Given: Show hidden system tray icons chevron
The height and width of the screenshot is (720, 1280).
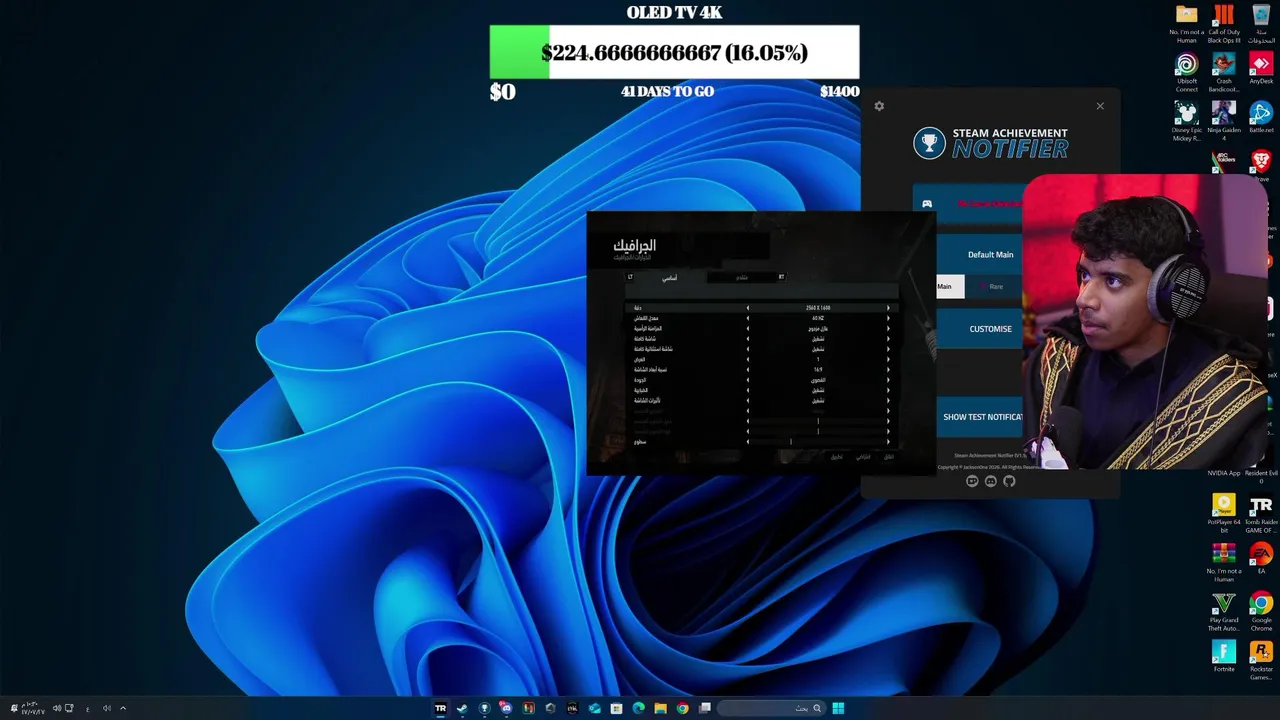Looking at the screenshot, I should click(x=123, y=708).
